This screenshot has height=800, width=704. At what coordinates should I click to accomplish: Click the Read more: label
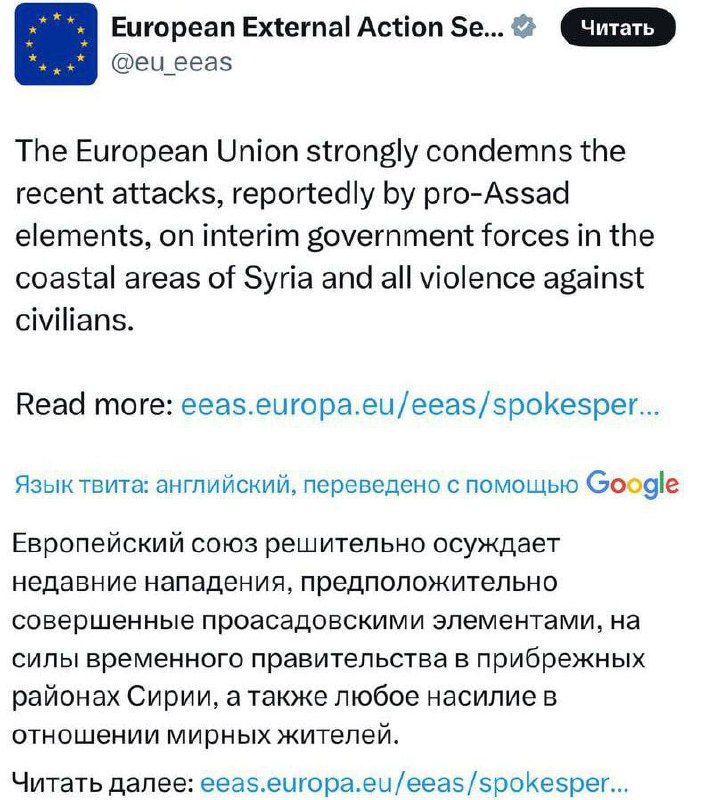pos(93,407)
